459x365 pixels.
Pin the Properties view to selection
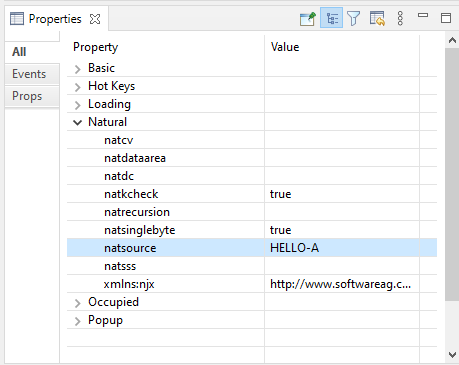pos(308,18)
